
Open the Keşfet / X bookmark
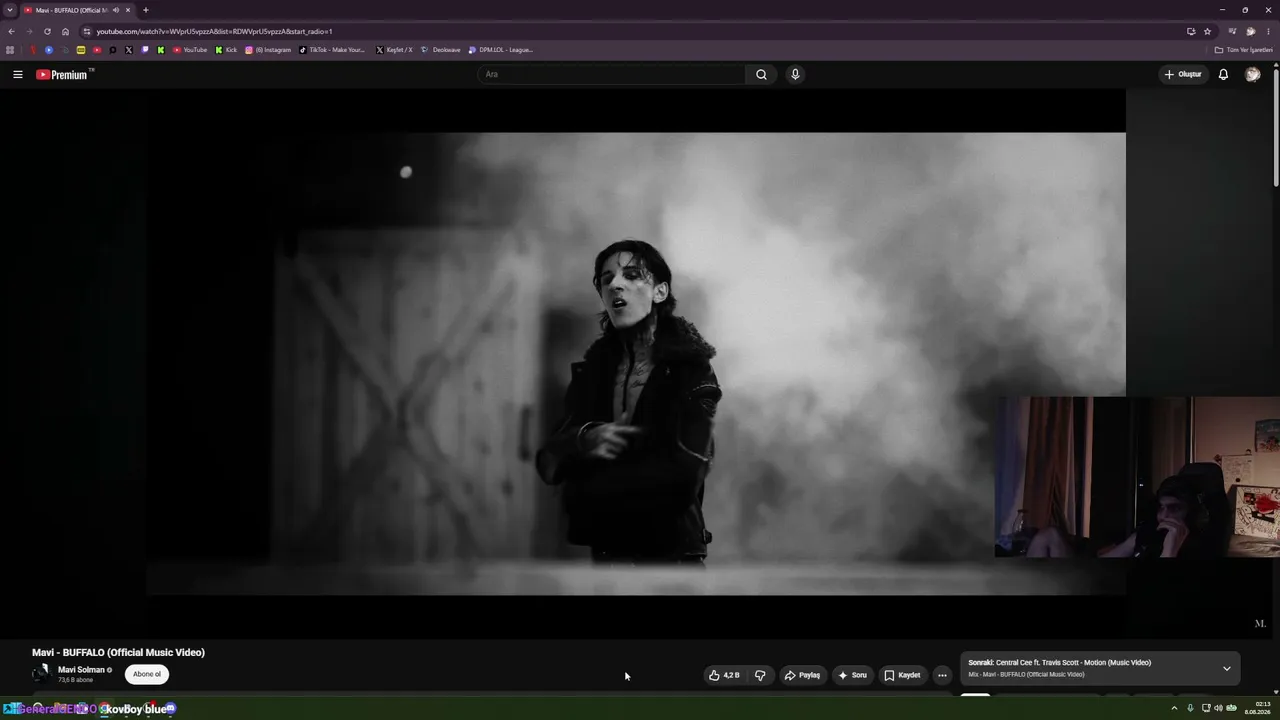[x=394, y=50]
